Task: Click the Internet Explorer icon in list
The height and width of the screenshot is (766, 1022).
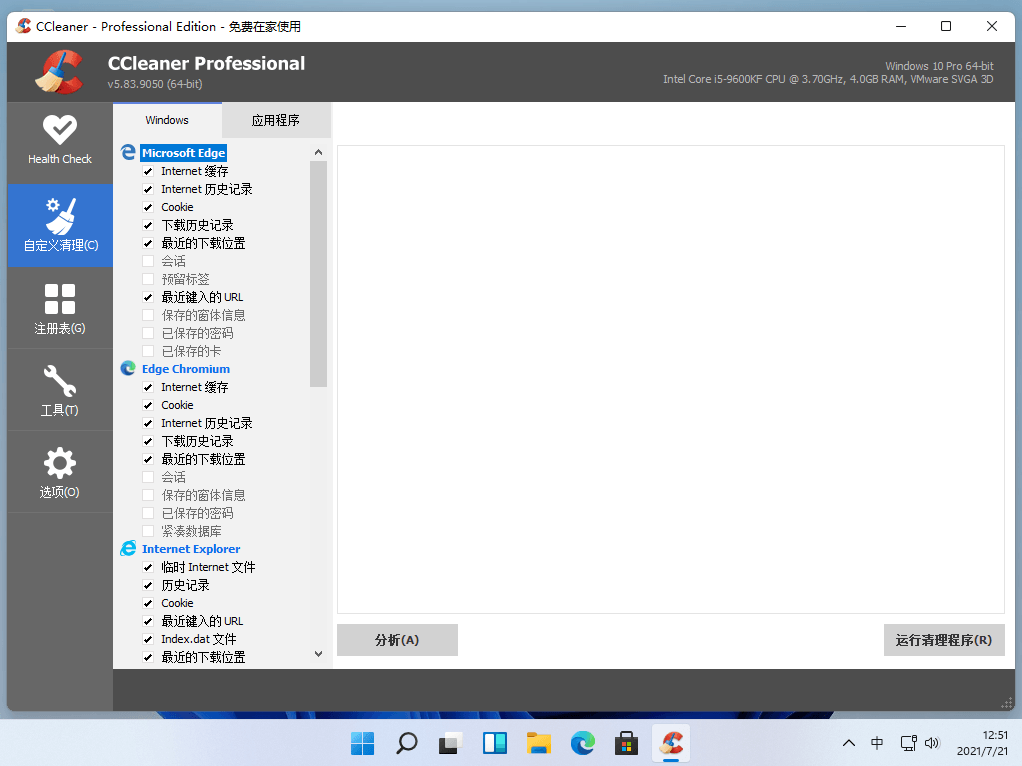Action: 128,549
